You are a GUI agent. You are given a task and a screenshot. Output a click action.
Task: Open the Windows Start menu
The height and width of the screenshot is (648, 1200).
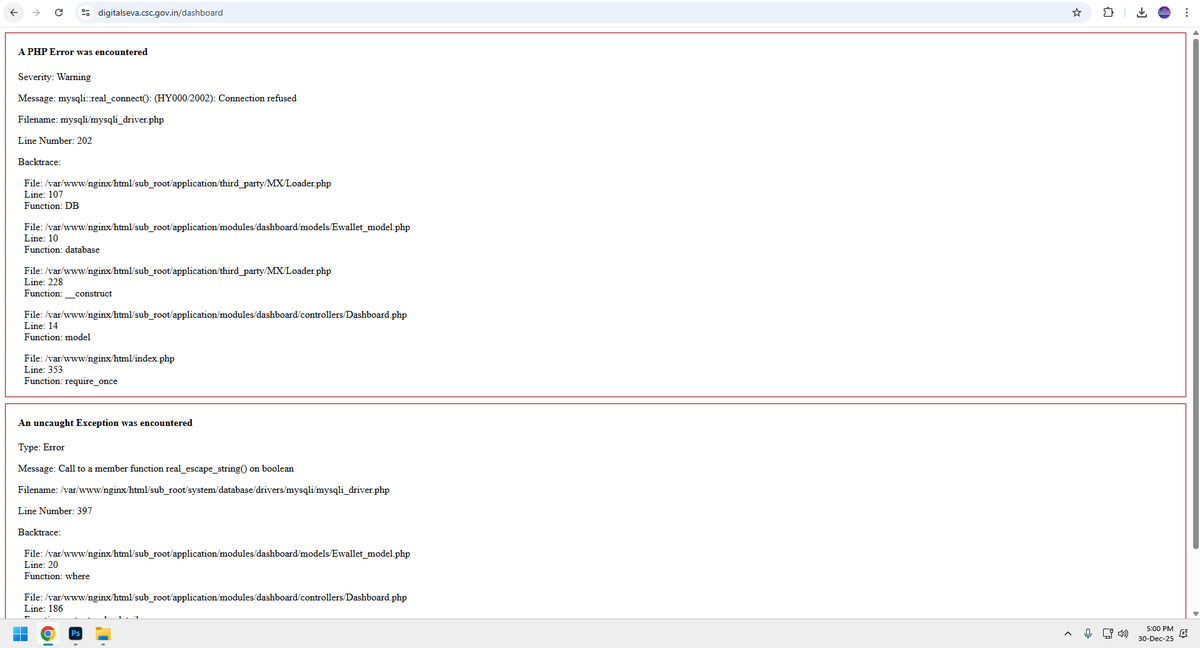(x=21, y=634)
